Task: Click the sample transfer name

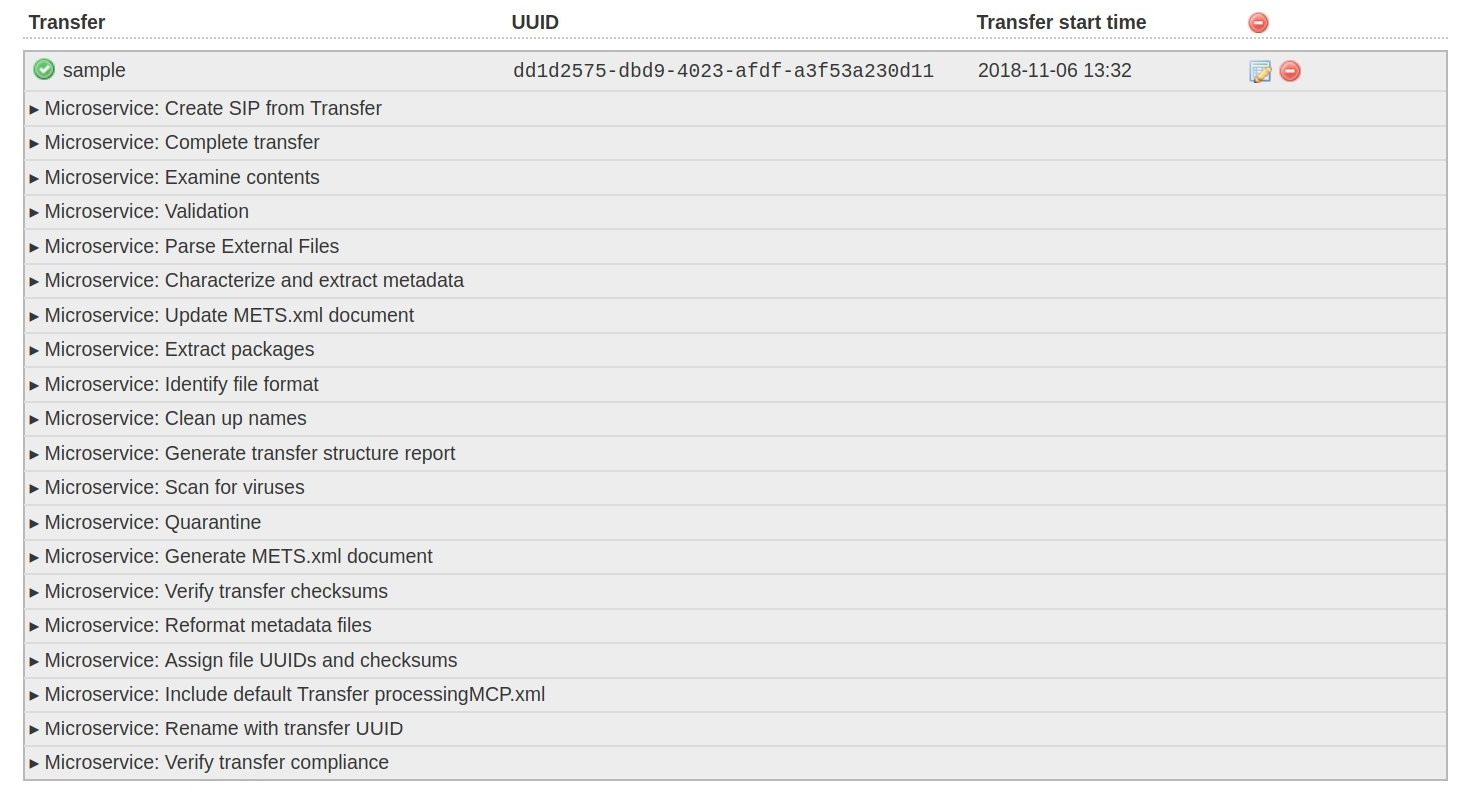Action: 94,70
